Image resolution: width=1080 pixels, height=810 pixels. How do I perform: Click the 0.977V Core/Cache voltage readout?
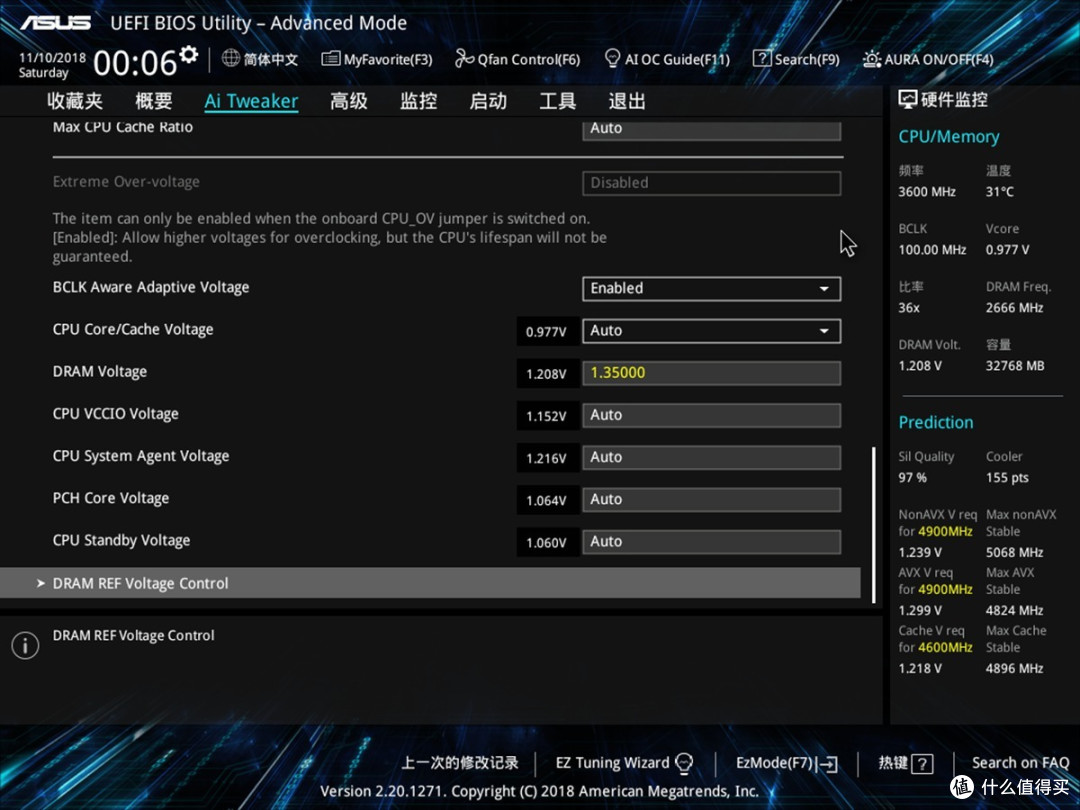pos(546,332)
